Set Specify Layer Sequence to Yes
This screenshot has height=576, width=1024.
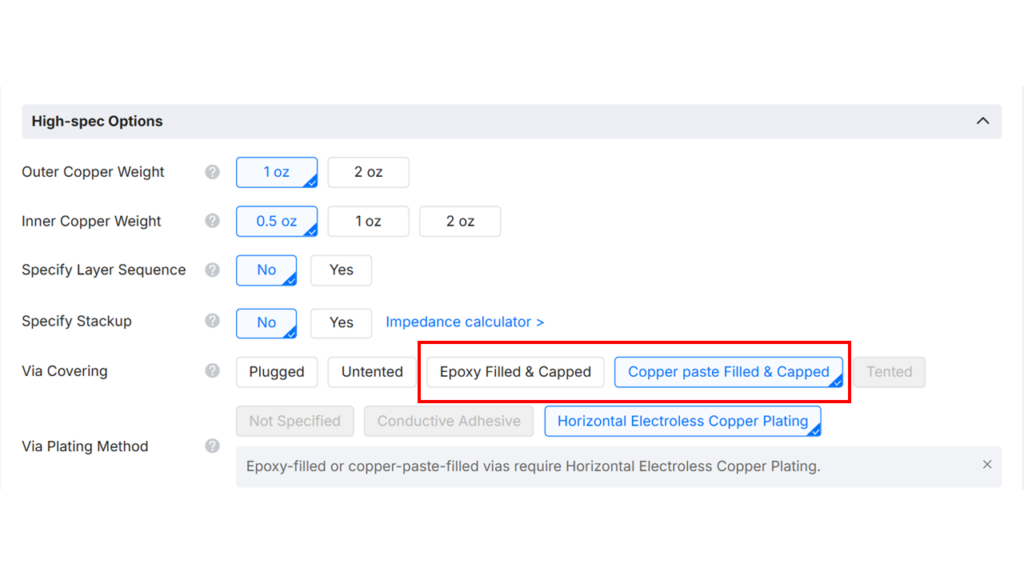(x=341, y=270)
